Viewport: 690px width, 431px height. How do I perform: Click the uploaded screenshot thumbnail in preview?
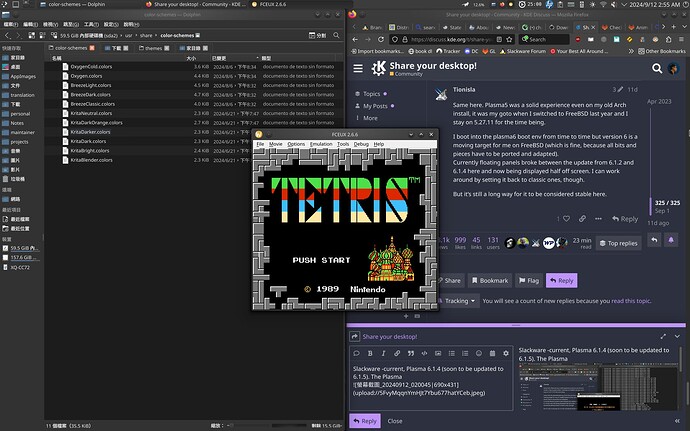point(598,387)
